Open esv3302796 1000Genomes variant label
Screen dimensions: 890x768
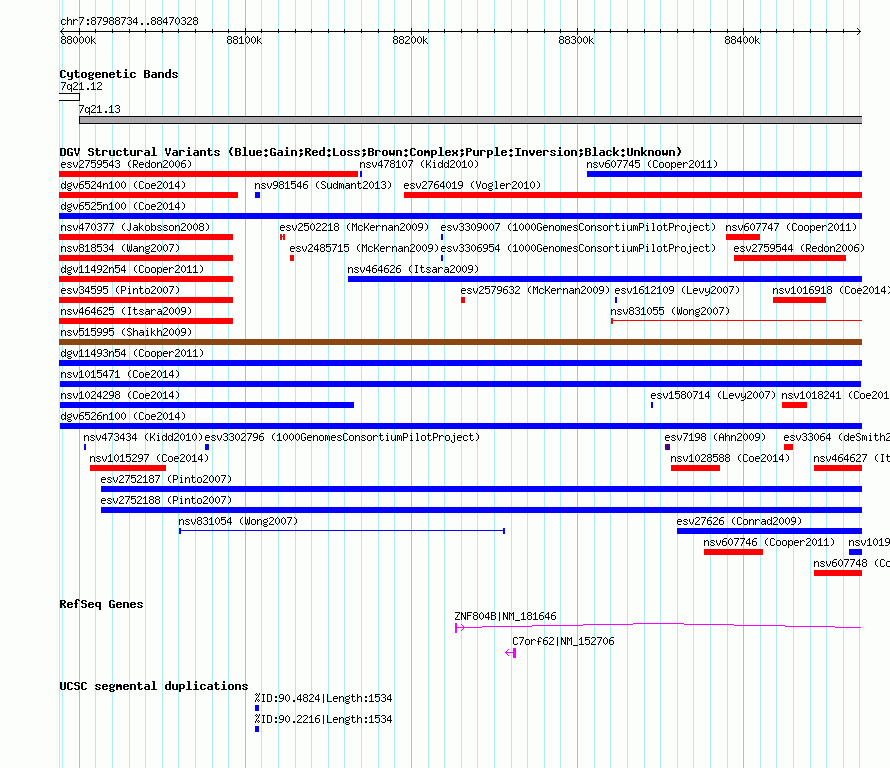coord(342,438)
